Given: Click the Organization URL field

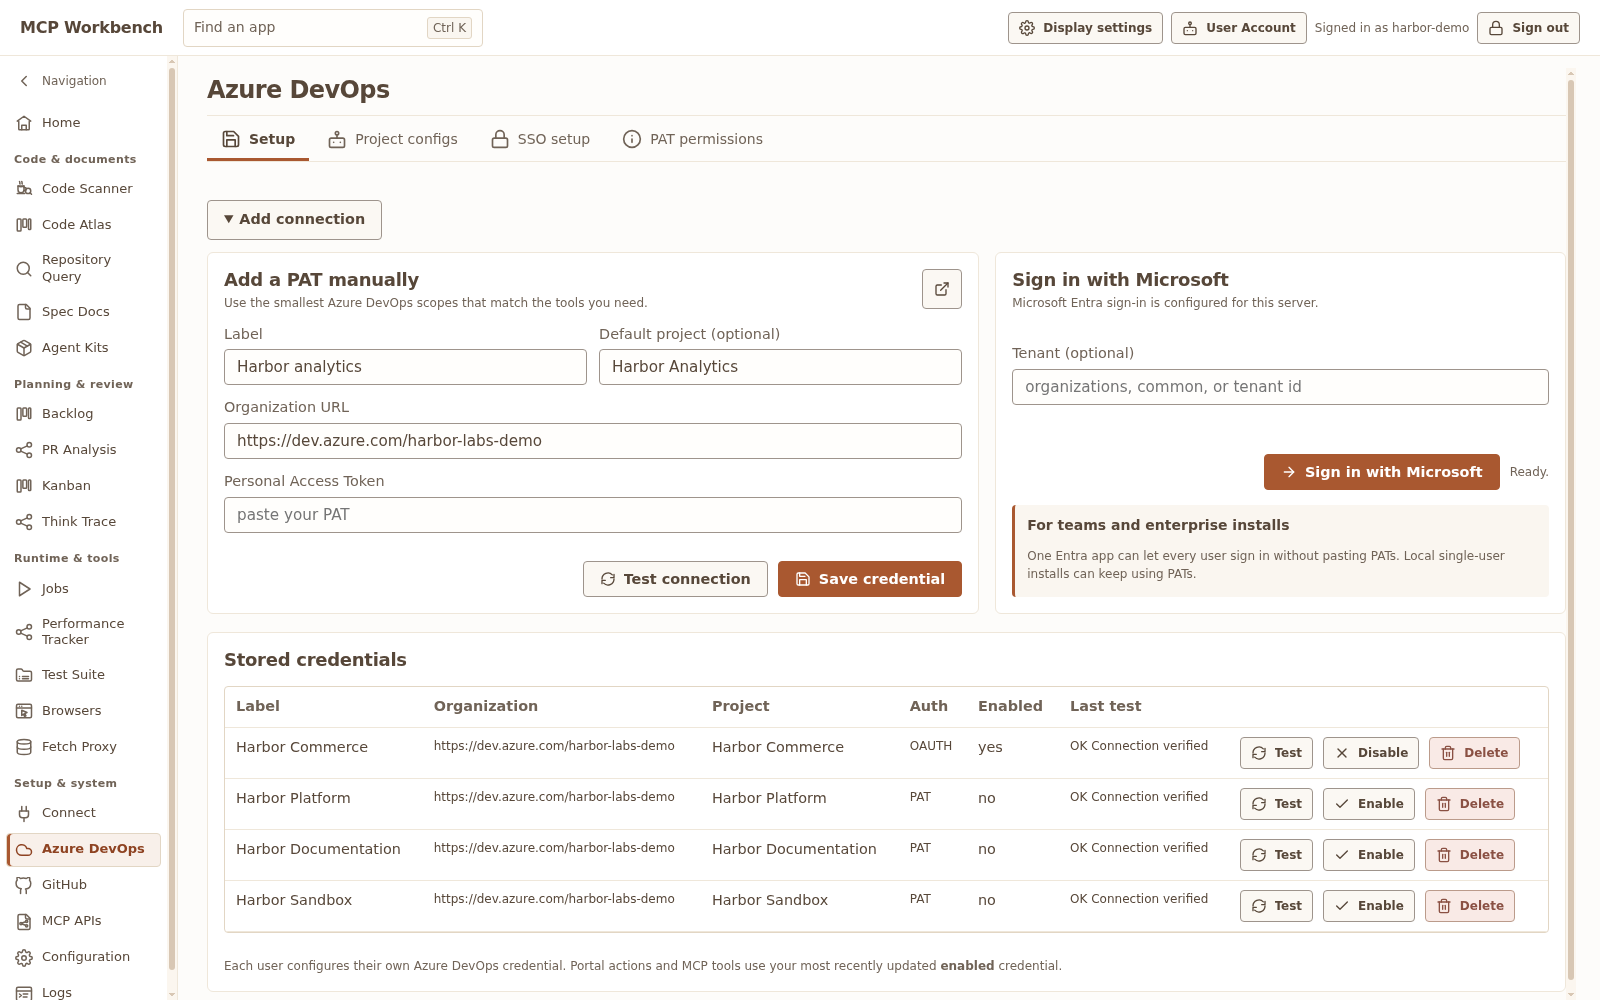Looking at the screenshot, I should (x=593, y=441).
